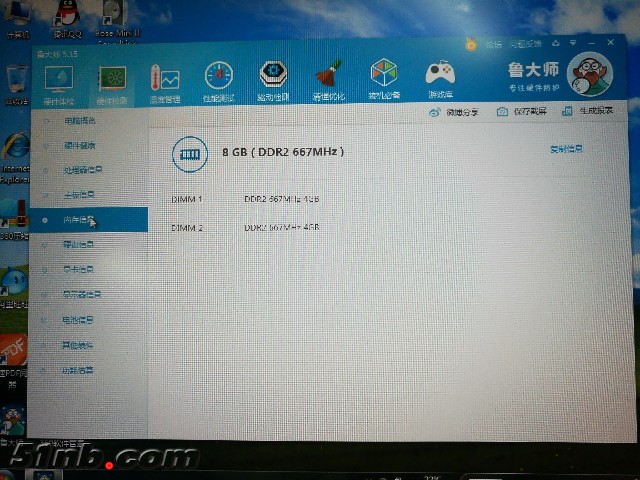Select 处理器信息 in the sidebar
This screenshot has height=480, width=640.
[x=83, y=169]
